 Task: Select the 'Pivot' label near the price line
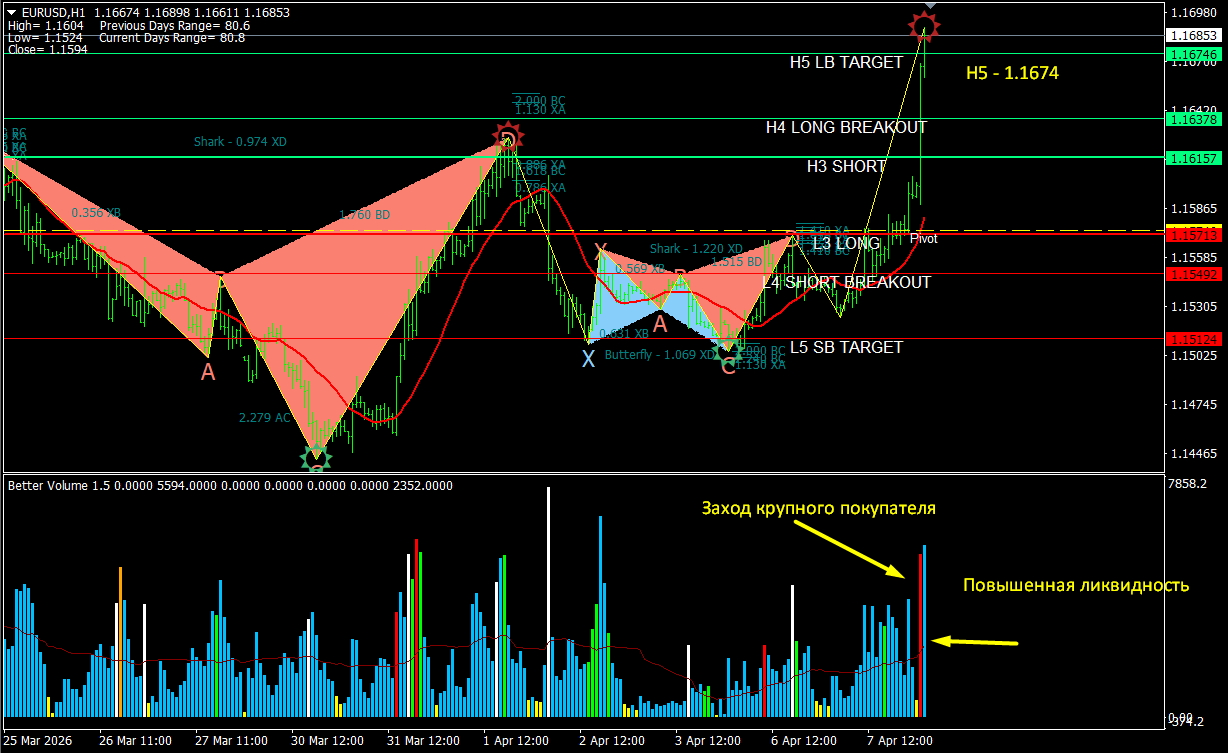point(924,239)
